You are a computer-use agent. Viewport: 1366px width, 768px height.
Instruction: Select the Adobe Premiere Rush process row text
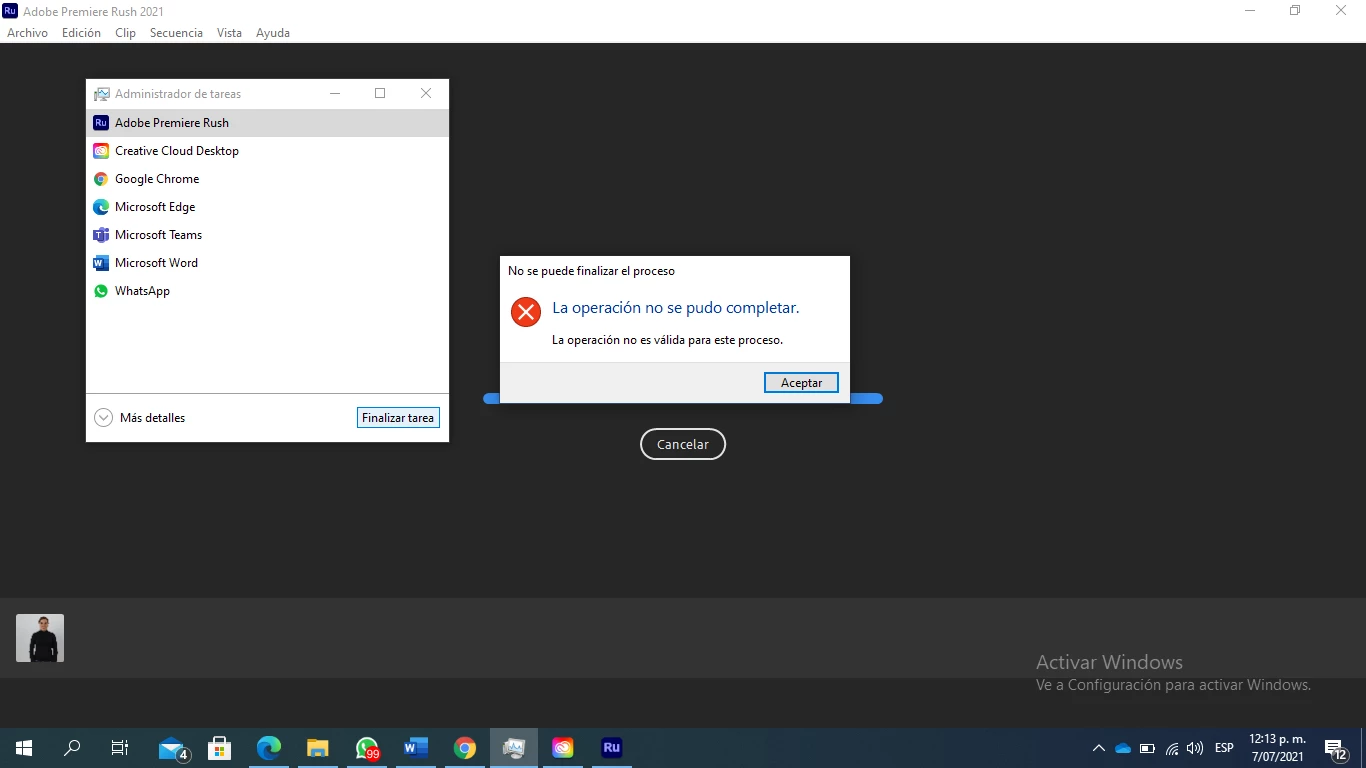tap(172, 123)
